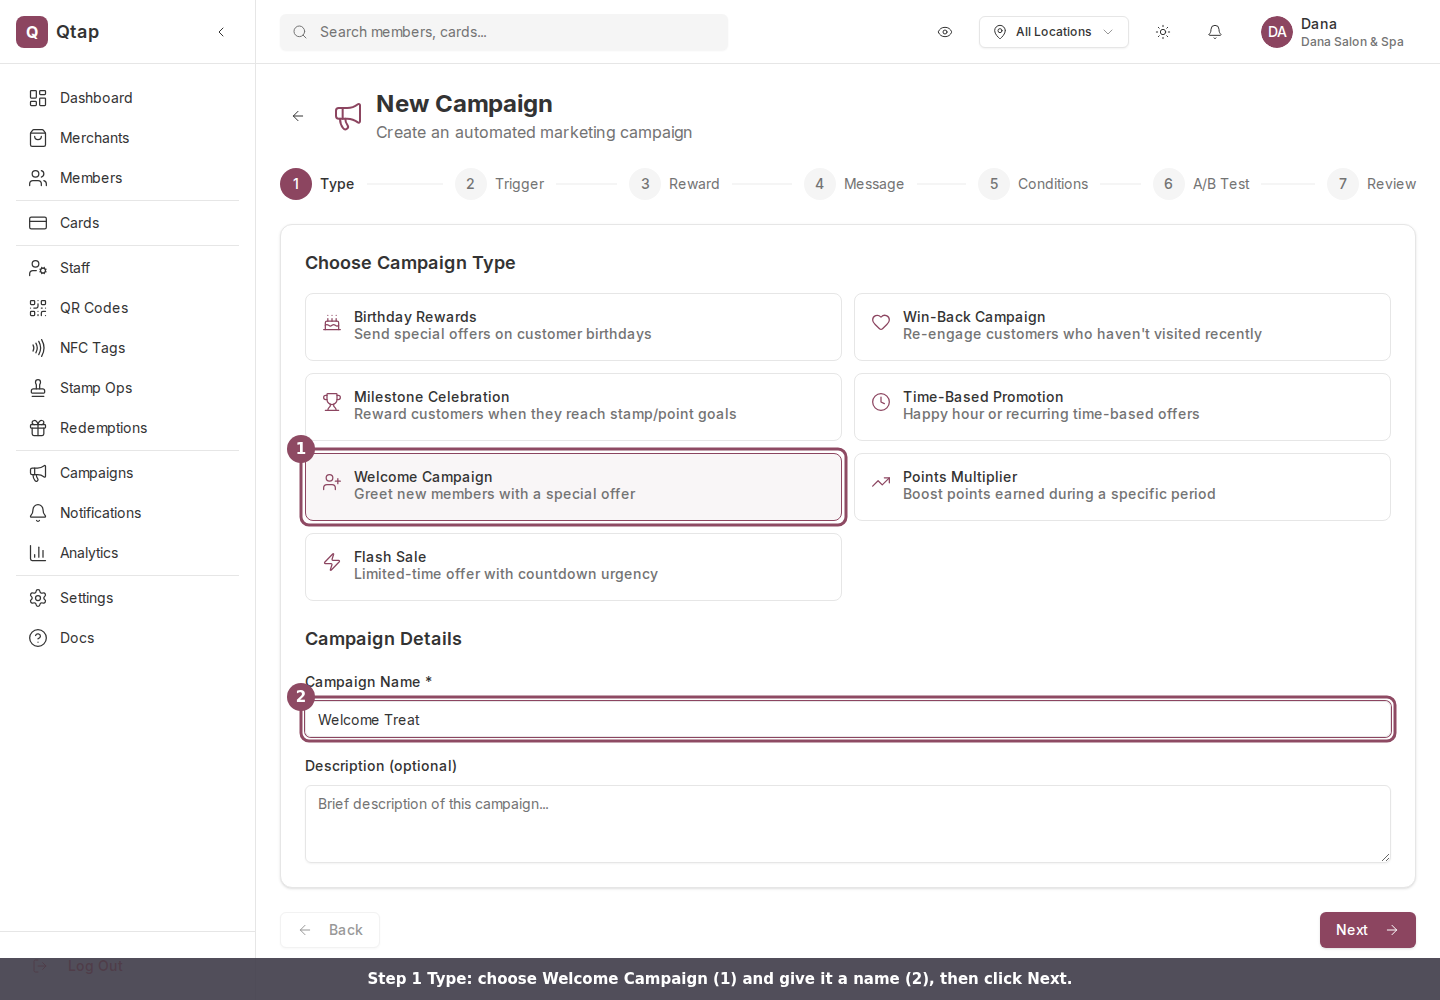Viewport: 1440px width, 1000px height.
Task: Click the Description textarea
Action: tap(848, 824)
